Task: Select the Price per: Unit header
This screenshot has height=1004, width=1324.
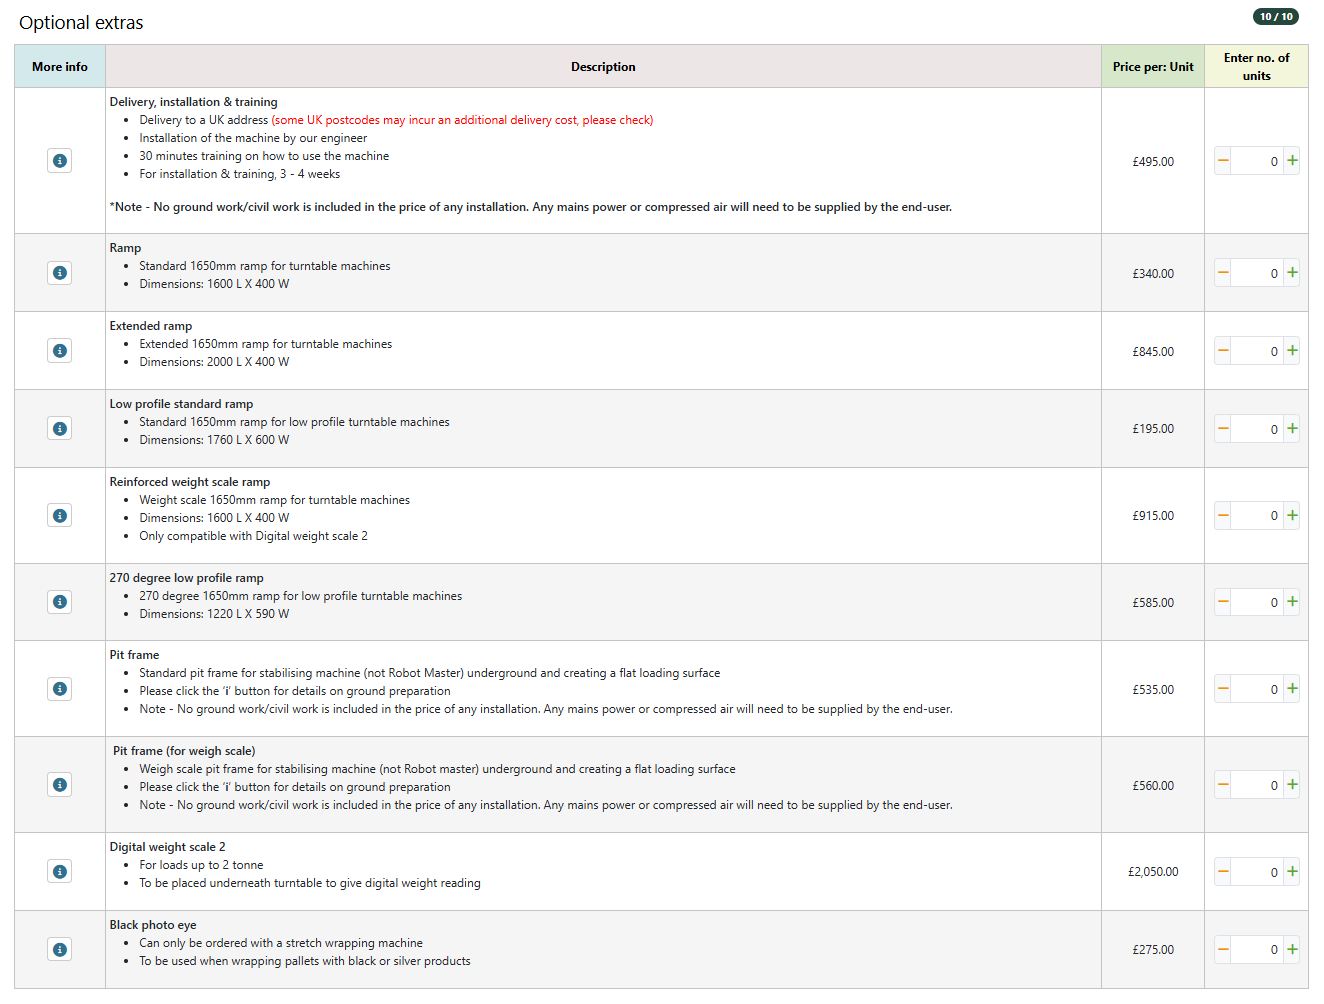Action: (x=1153, y=67)
